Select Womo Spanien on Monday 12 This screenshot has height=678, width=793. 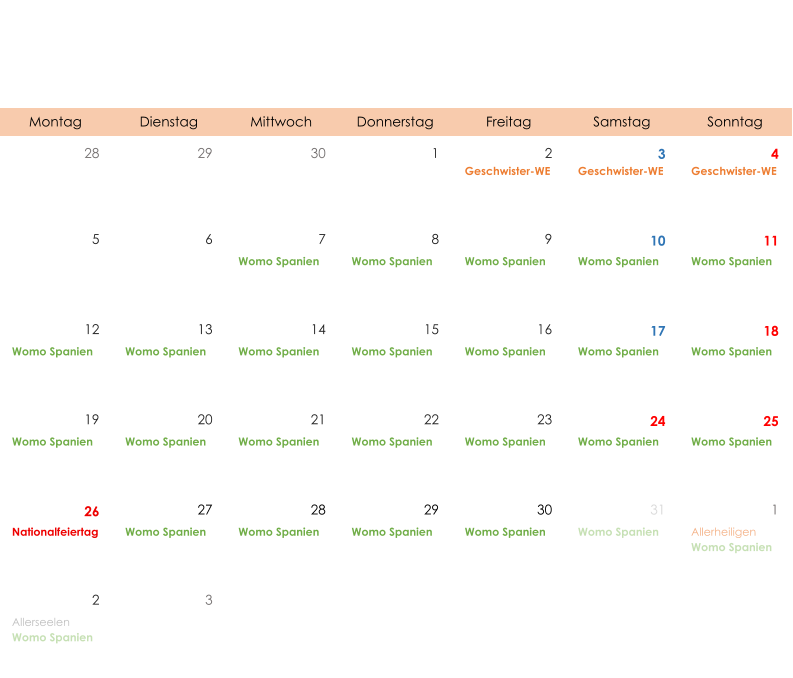pyautogui.click(x=52, y=351)
